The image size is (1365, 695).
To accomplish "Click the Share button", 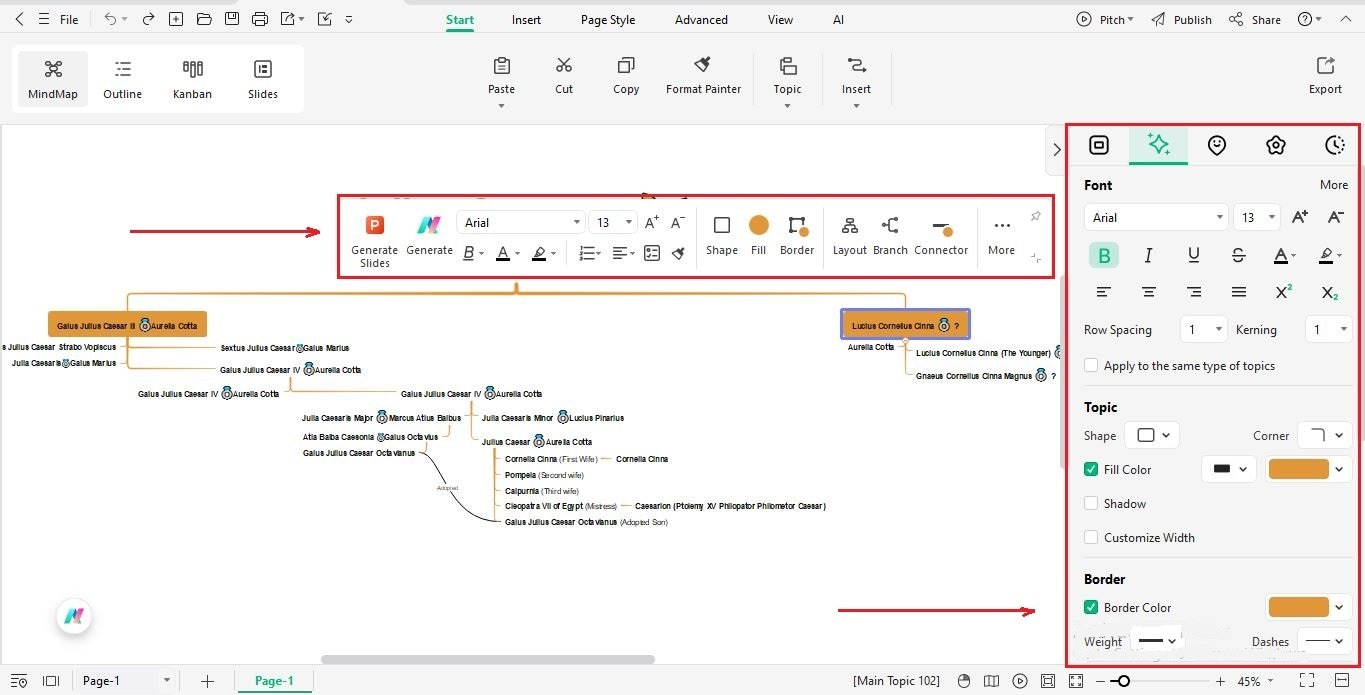I will 1255,19.
